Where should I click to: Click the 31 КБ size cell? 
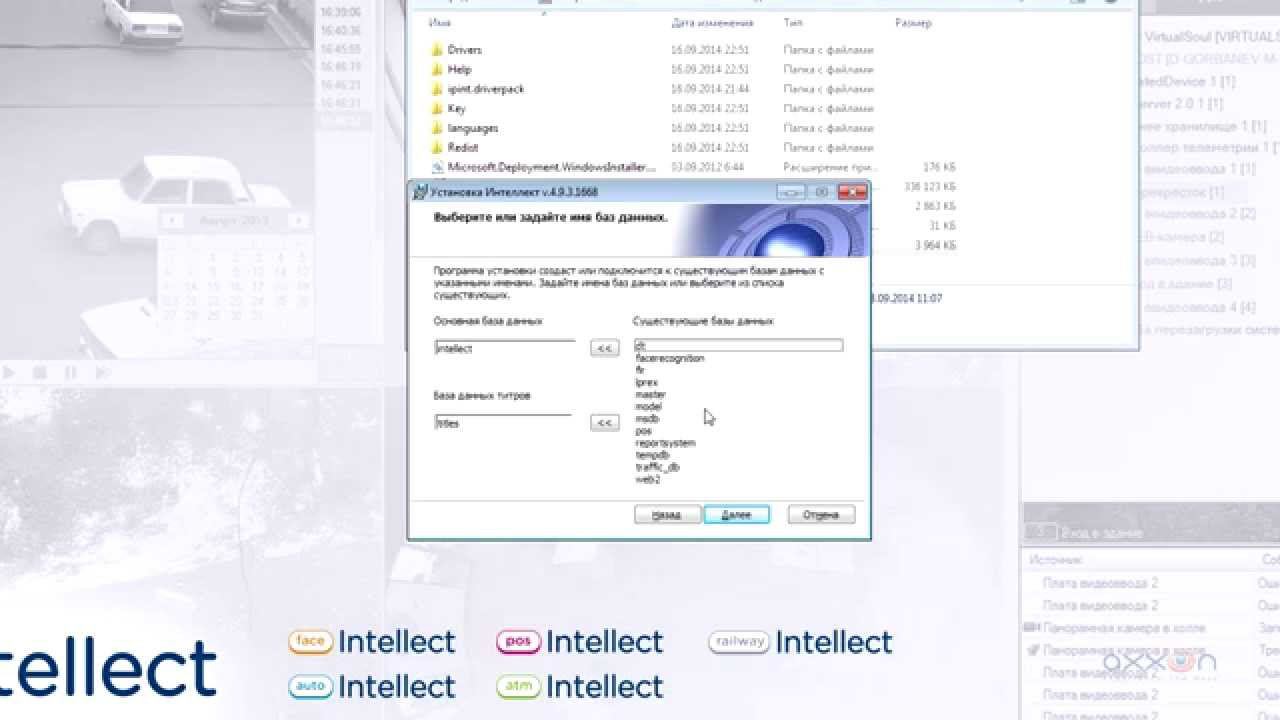pyautogui.click(x=942, y=225)
